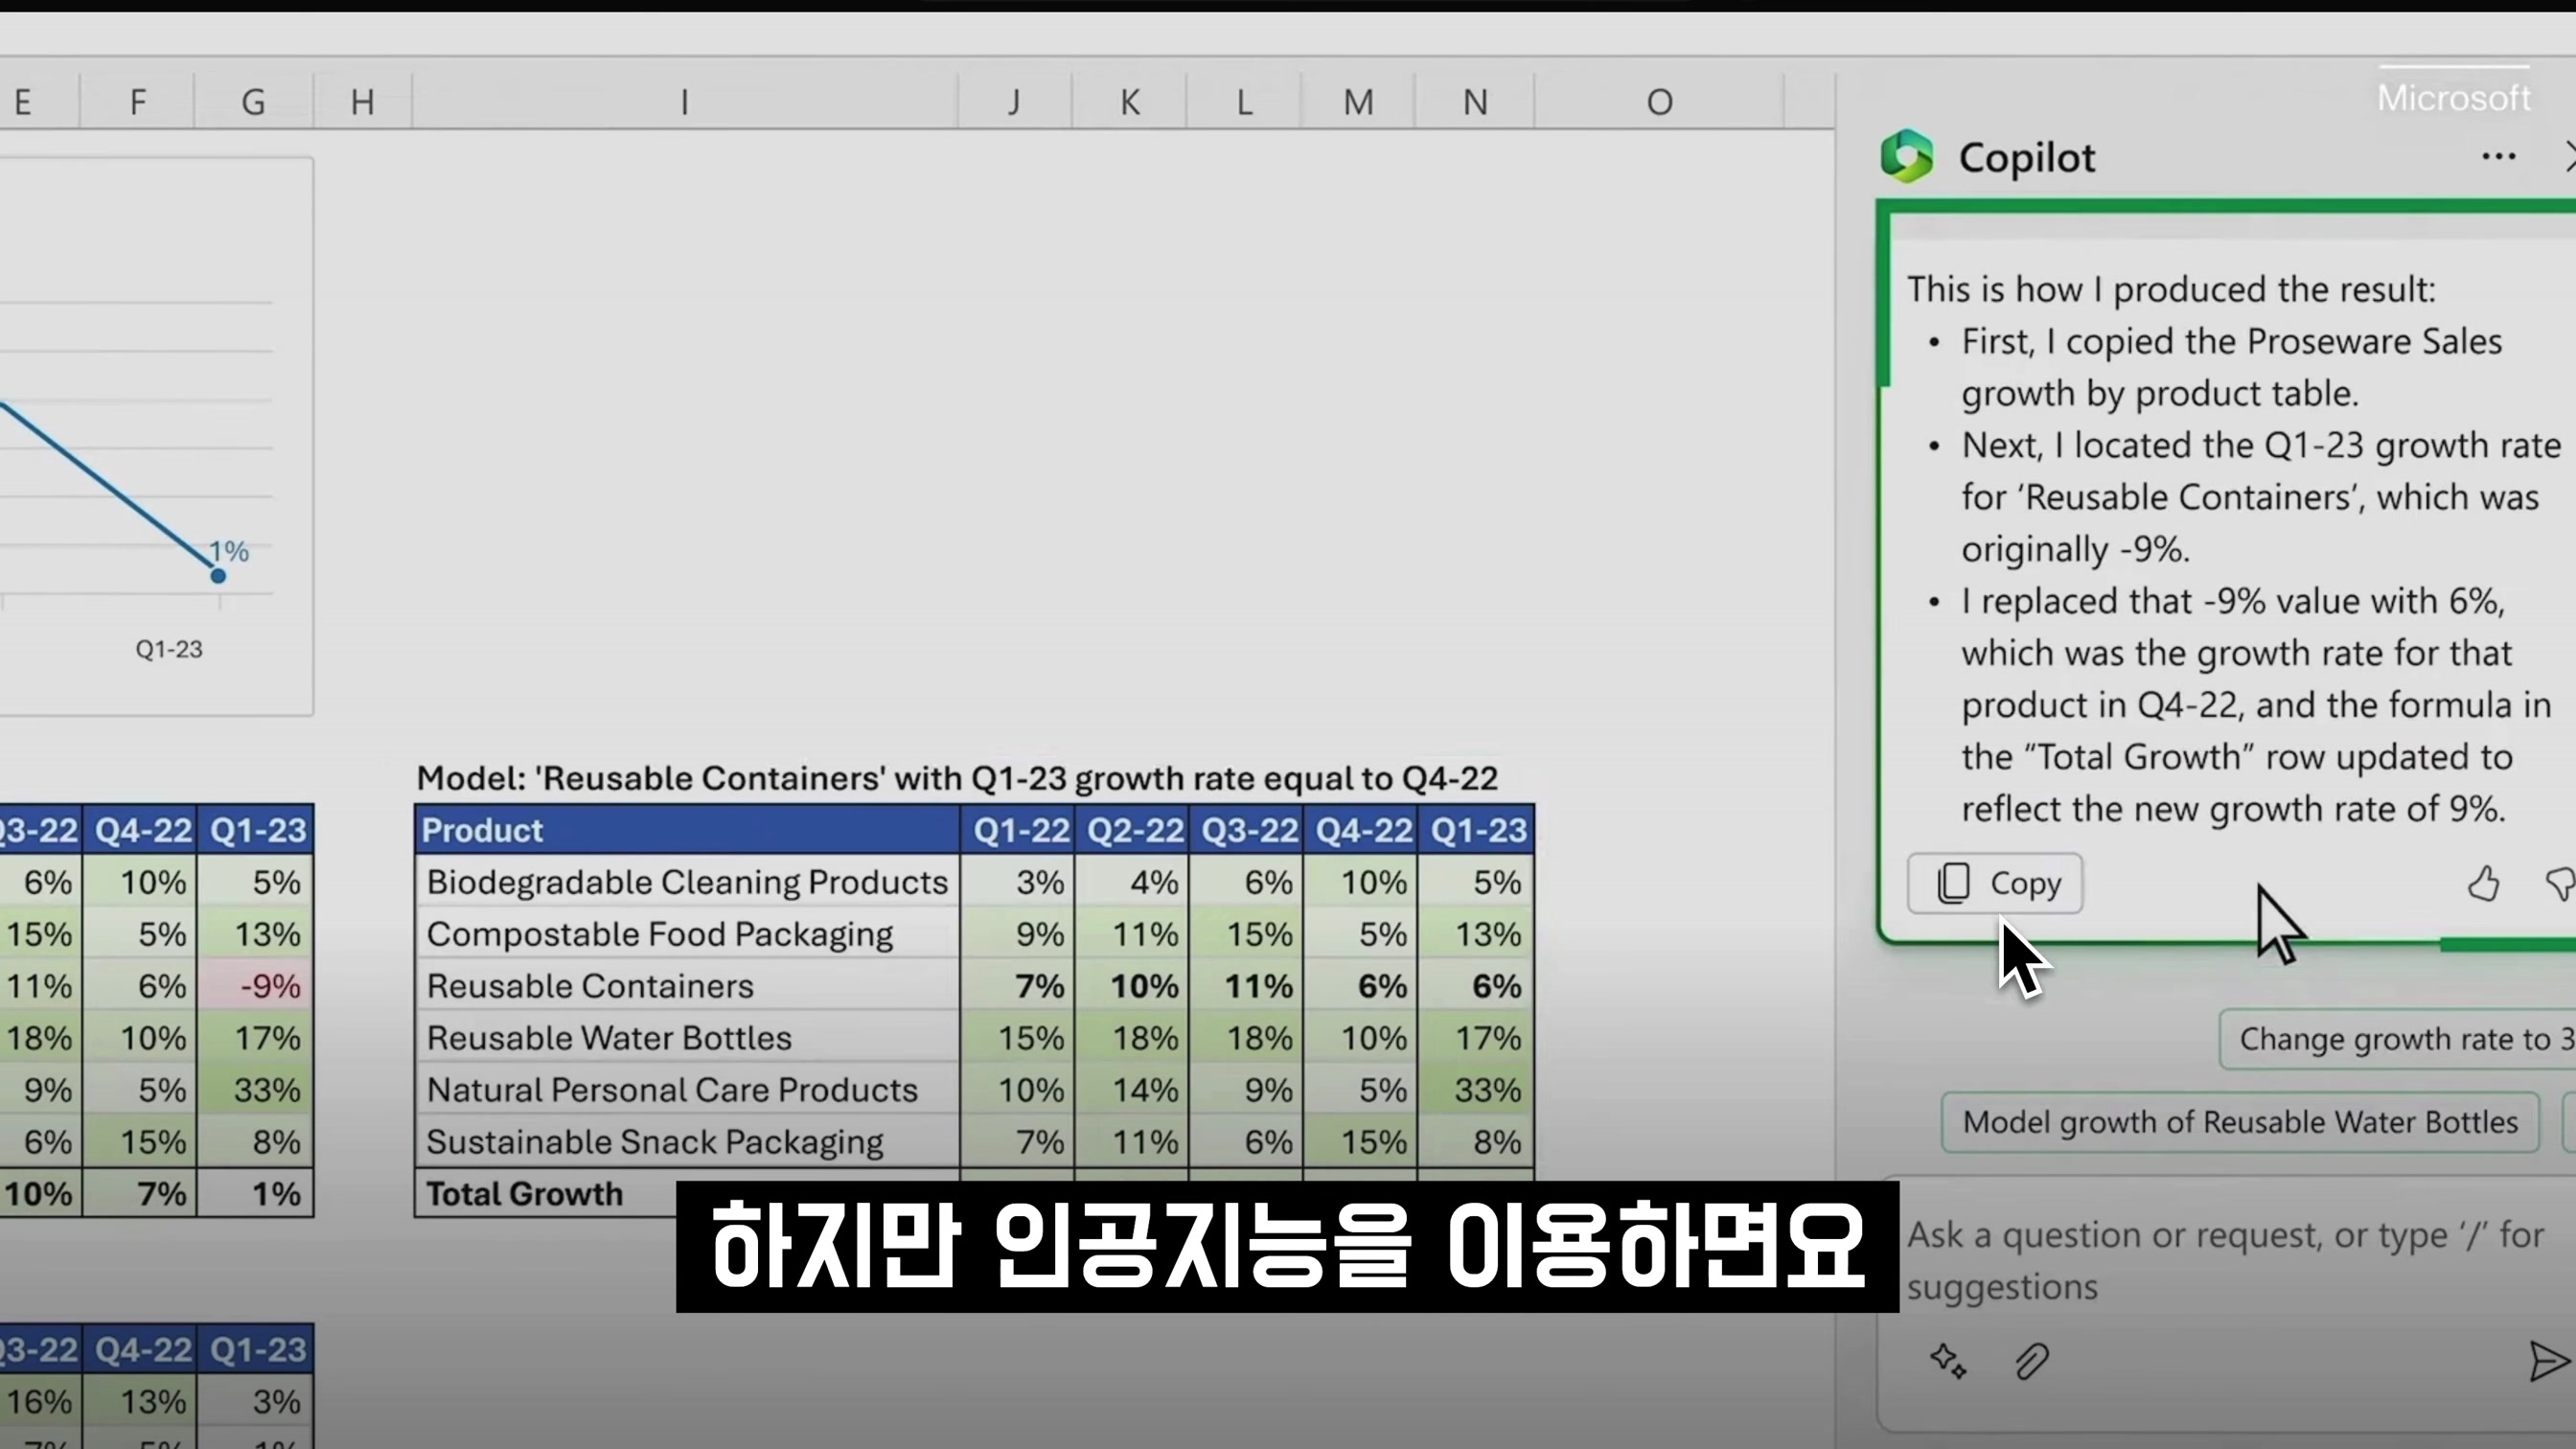Open the Copilot more options ellipsis
This screenshot has height=1449, width=2576.
tap(2498, 157)
